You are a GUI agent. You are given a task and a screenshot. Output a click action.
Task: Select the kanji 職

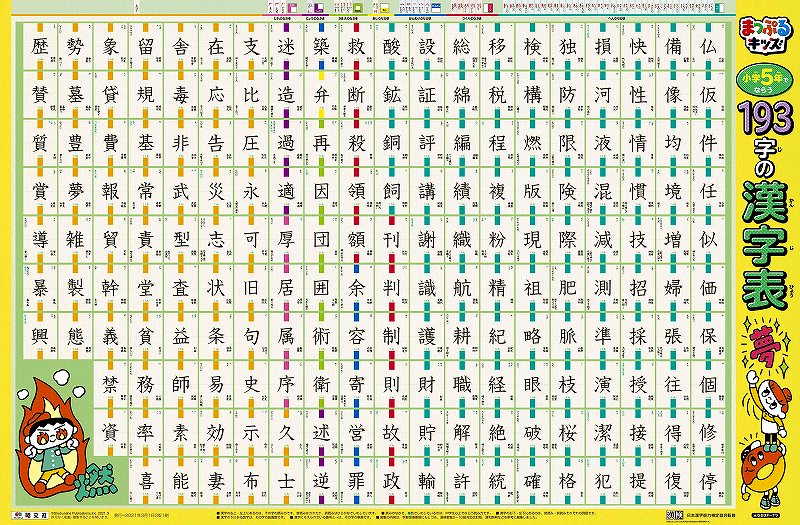click(462, 384)
